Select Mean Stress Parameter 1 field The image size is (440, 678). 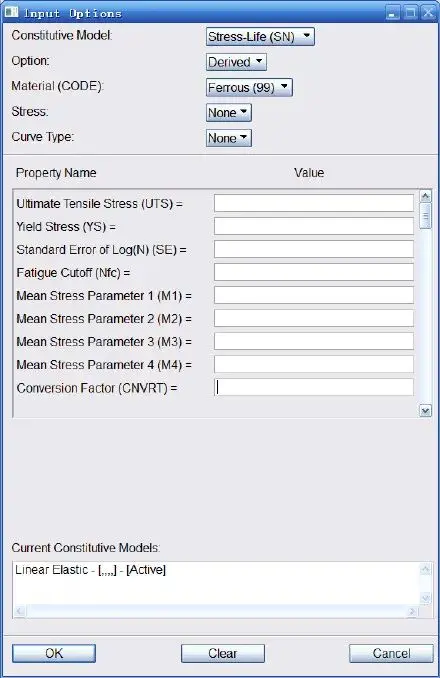click(314, 295)
